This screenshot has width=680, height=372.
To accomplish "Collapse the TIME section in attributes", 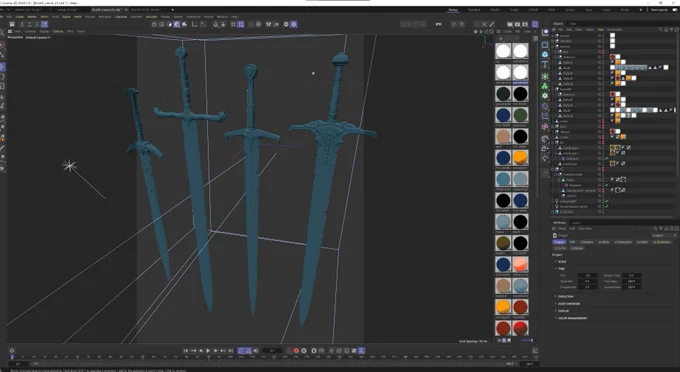I will tap(556, 269).
